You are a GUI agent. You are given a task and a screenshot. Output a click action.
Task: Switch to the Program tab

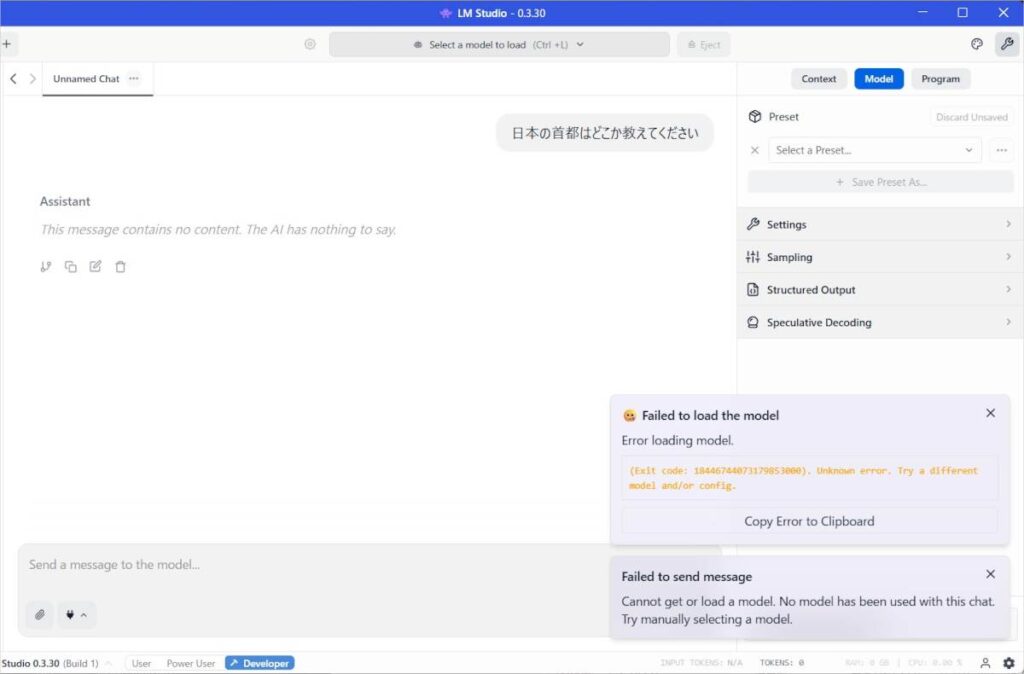pos(940,79)
